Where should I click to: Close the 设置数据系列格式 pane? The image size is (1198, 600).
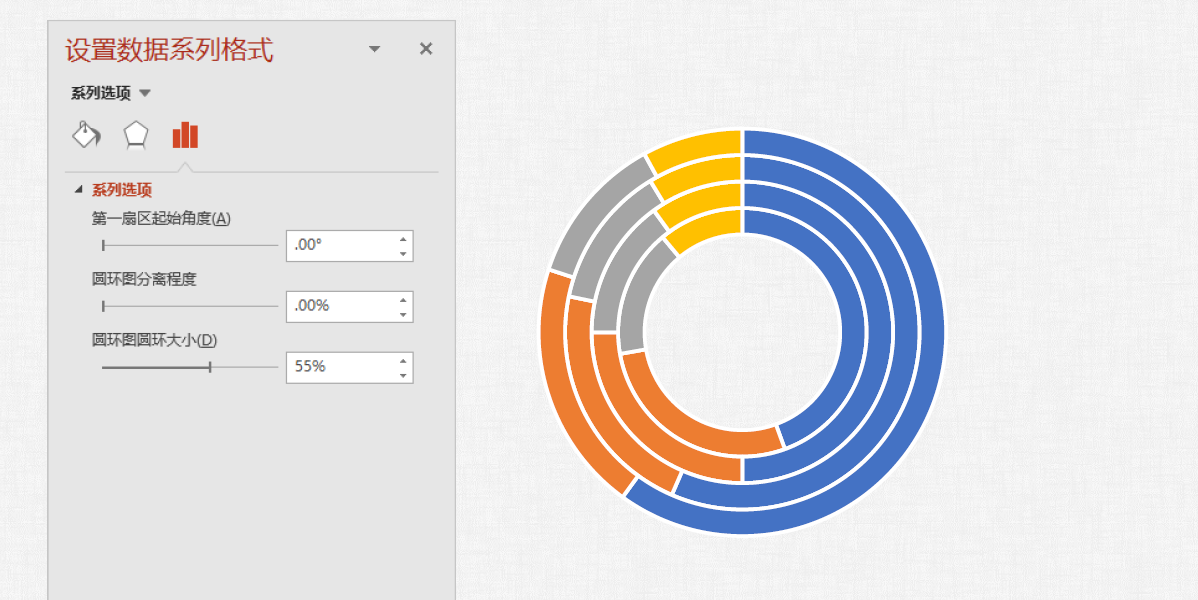[x=426, y=49]
